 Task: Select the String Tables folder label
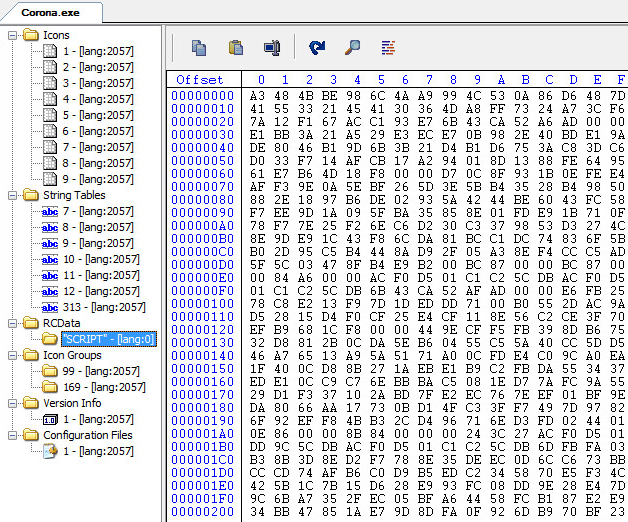click(x=74, y=195)
